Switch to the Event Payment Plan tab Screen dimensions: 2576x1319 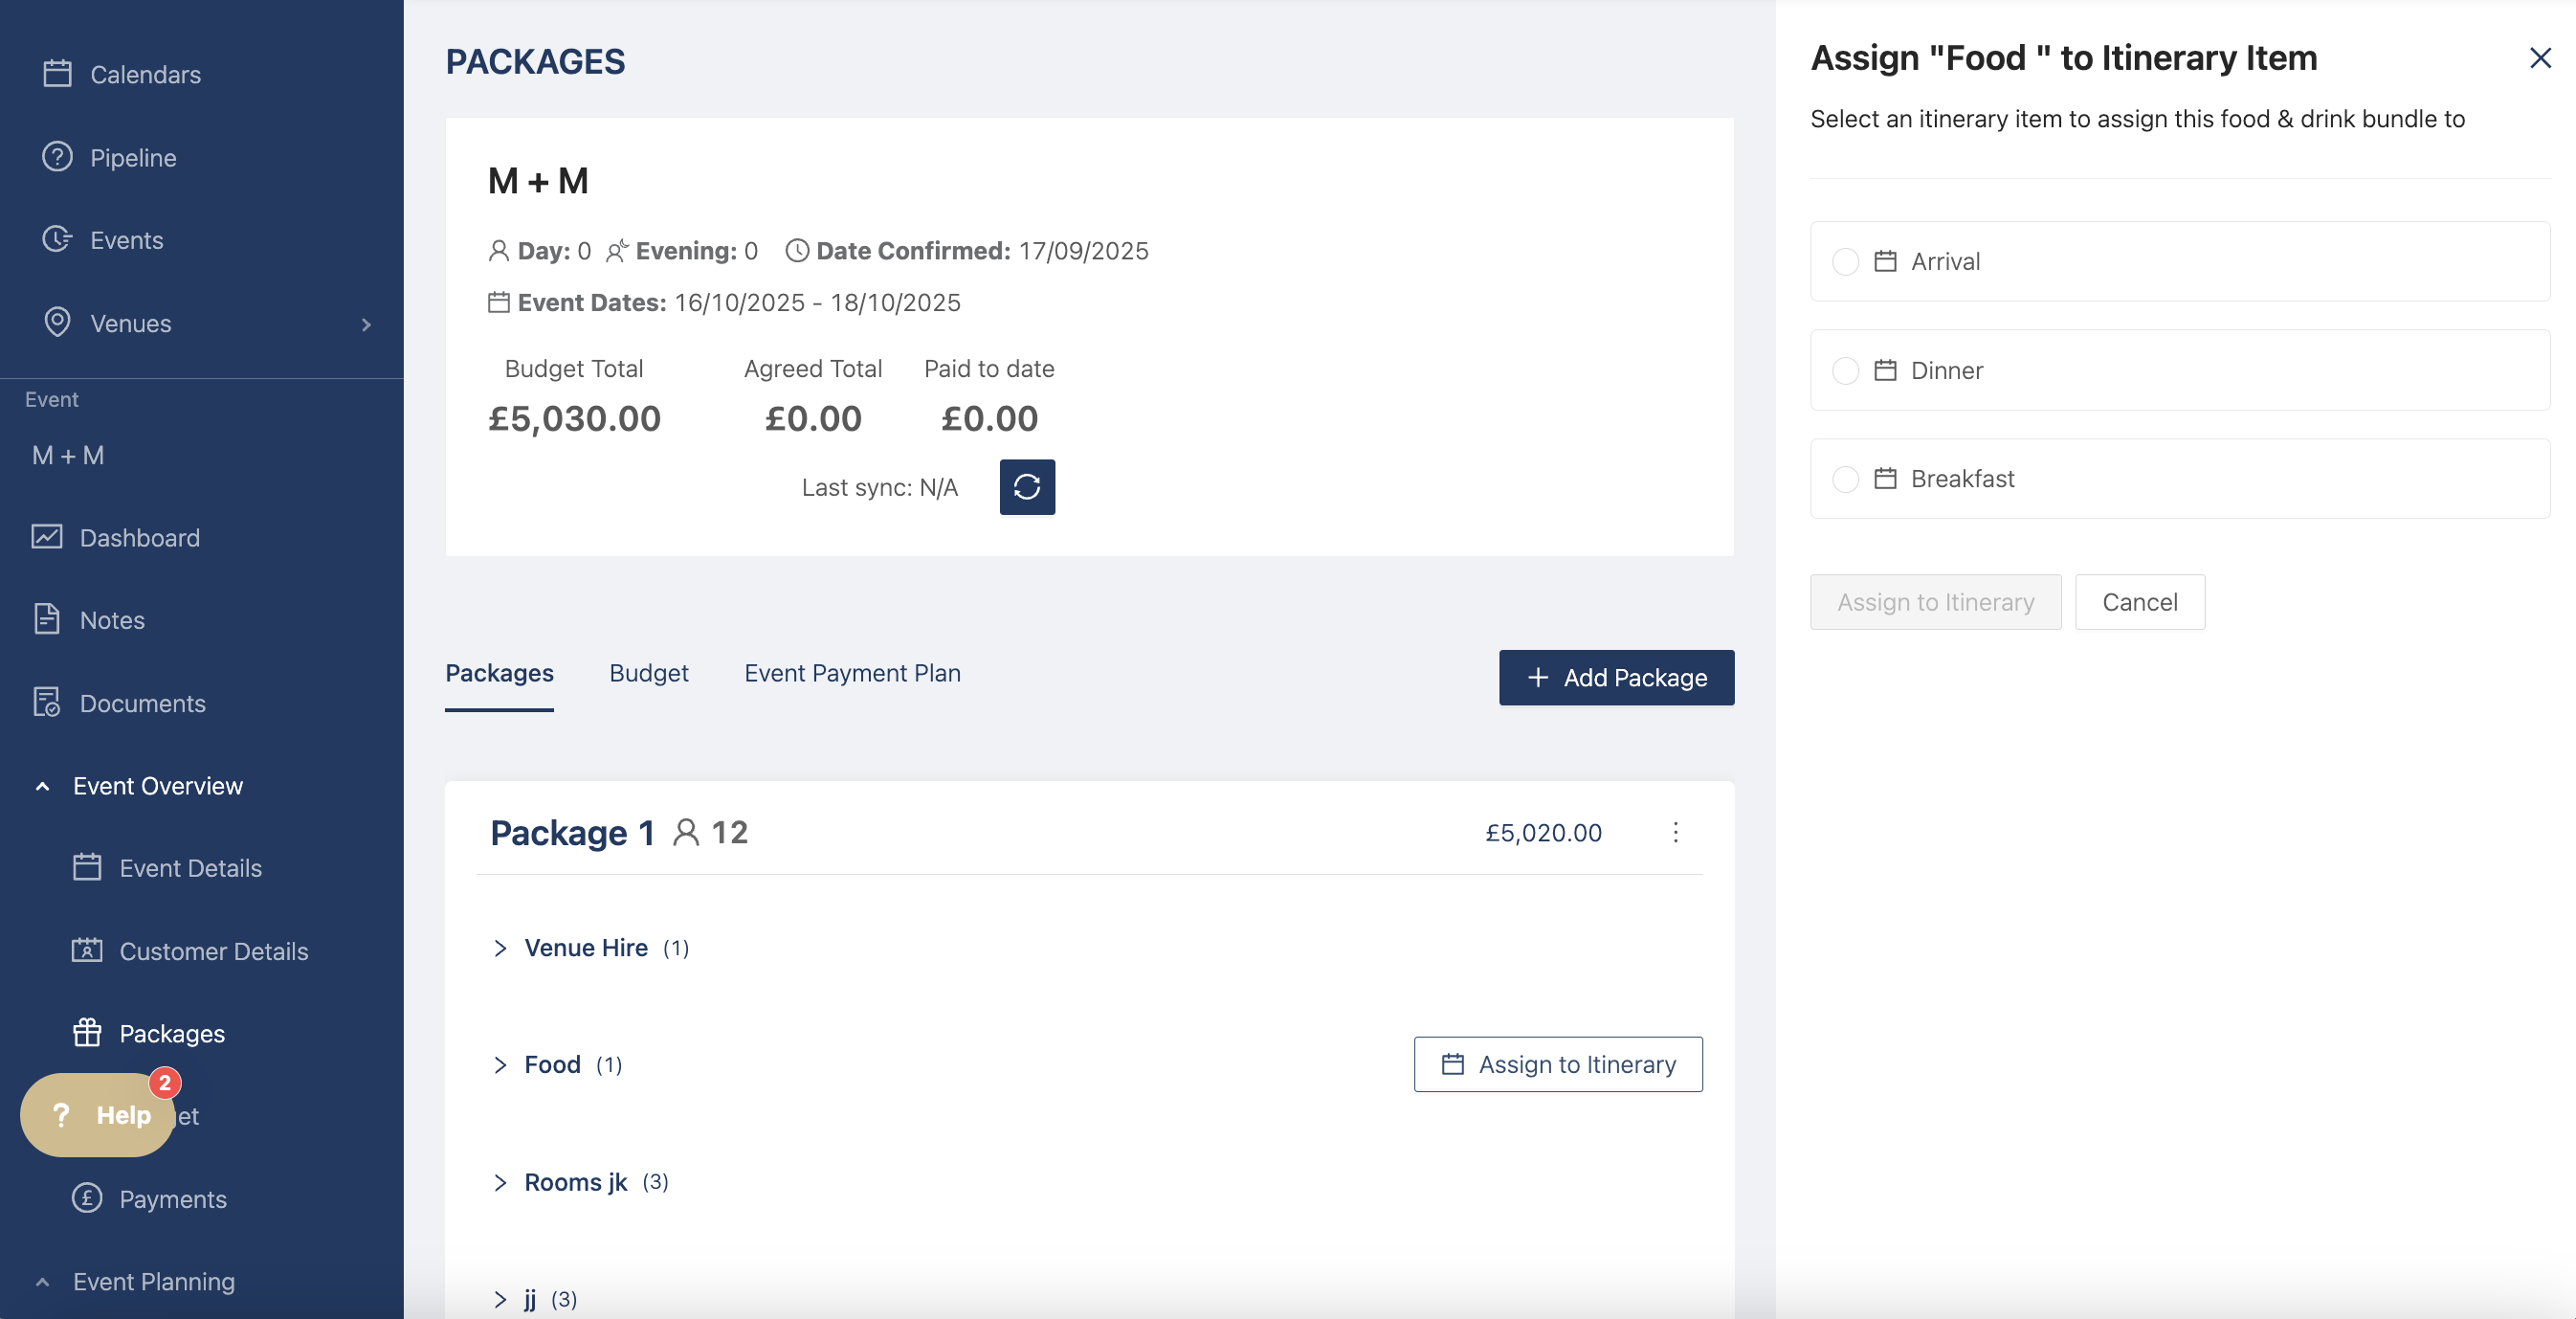(x=852, y=673)
